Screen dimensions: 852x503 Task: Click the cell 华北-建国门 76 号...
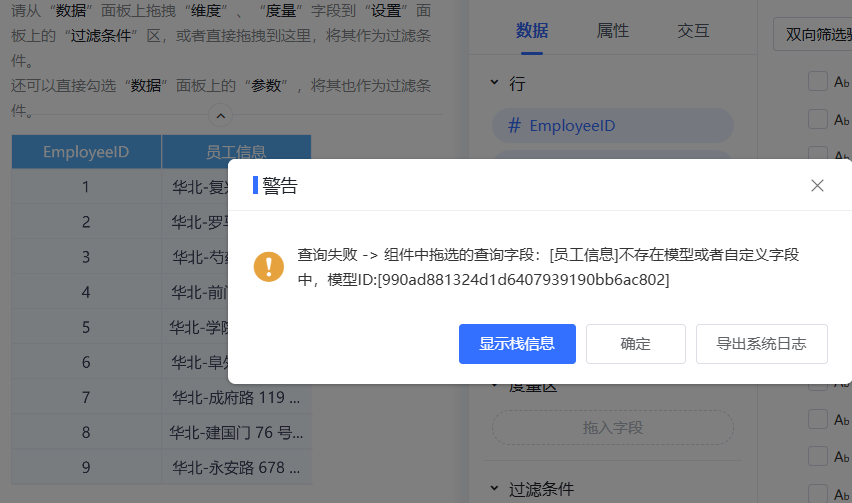click(x=236, y=432)
